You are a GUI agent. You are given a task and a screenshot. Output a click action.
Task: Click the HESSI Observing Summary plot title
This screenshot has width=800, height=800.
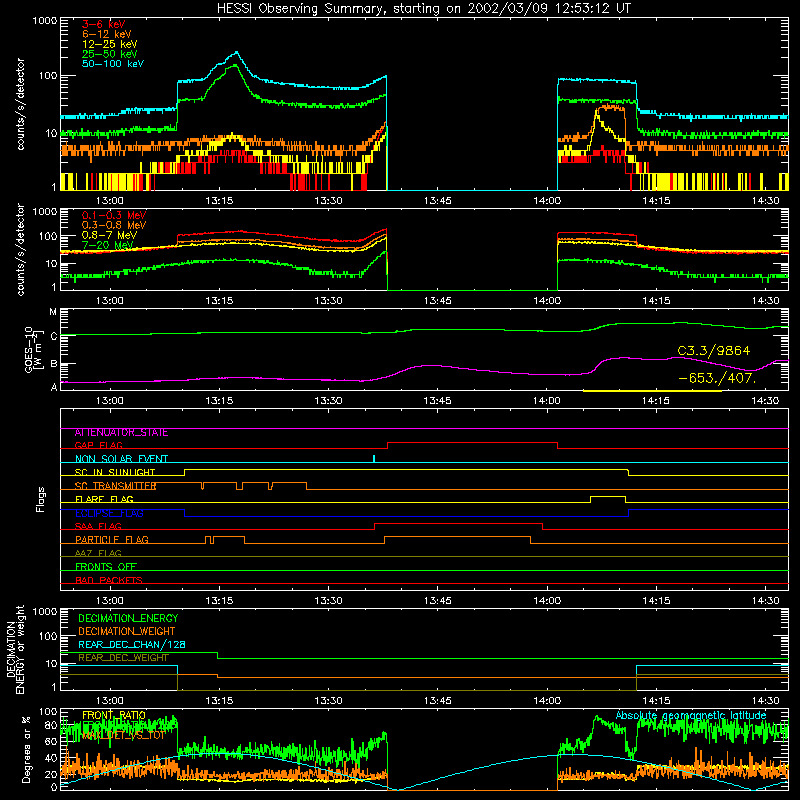[423, 9]
